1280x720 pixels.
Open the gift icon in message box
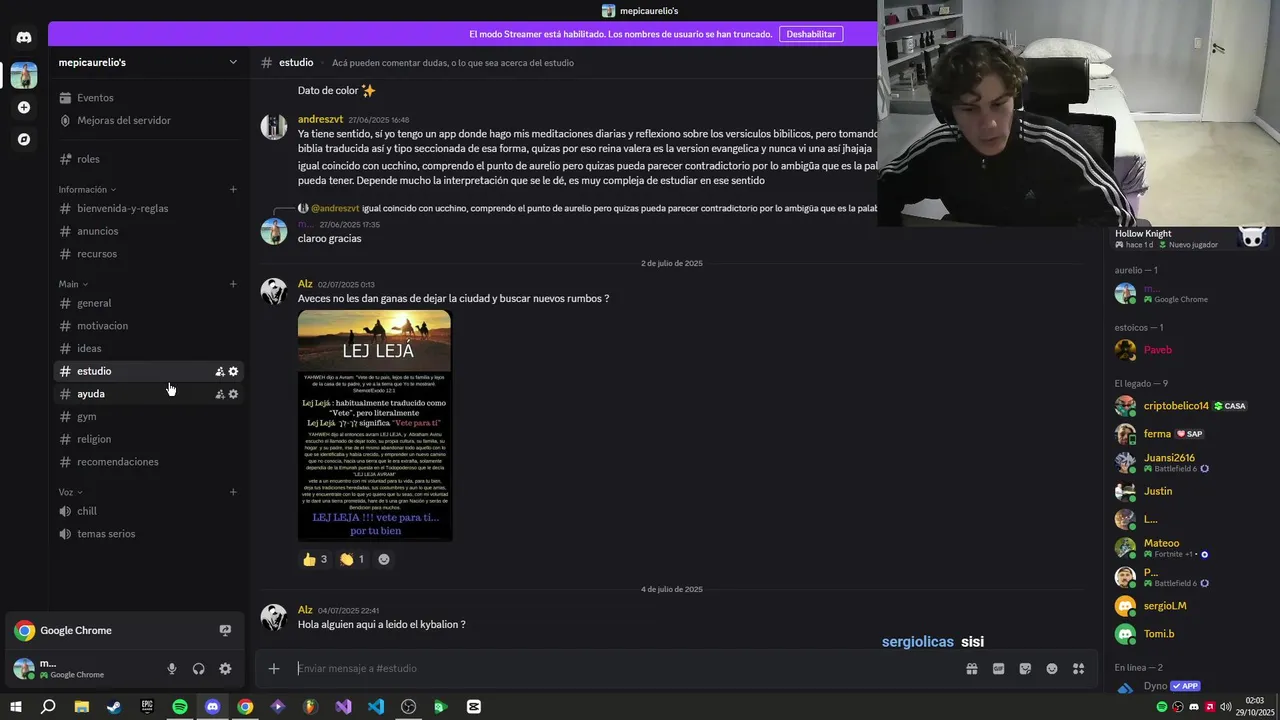[971, 668]
